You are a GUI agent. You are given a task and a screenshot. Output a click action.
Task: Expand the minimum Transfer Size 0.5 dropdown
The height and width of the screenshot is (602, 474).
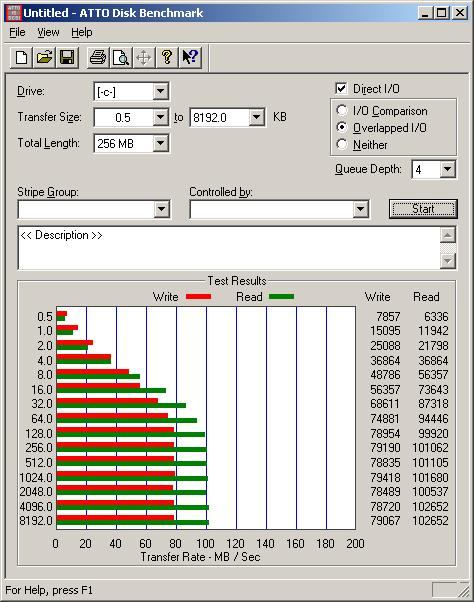pyautogui.click(x=160, y=117)
